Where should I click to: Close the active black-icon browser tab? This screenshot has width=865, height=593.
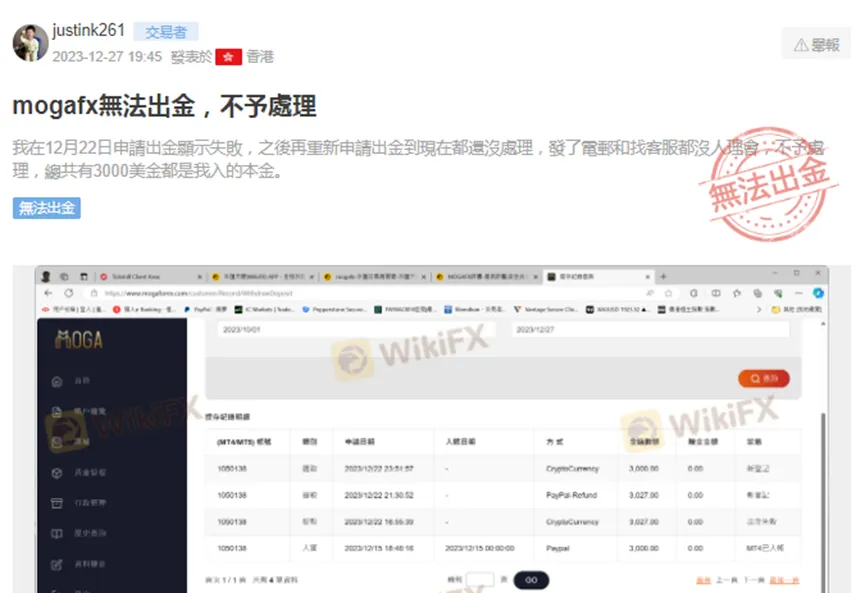click(x=648, y=276)
